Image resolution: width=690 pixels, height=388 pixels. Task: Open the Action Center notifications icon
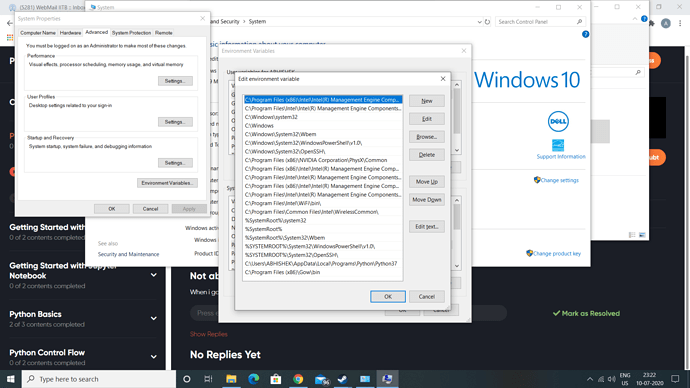(675, 379)
